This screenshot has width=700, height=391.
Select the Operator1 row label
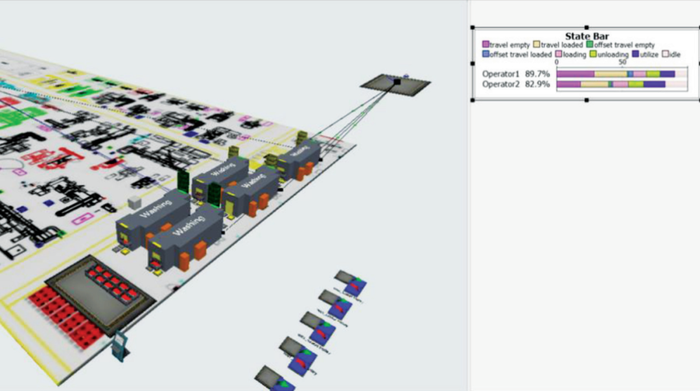(x=501, y=74)
